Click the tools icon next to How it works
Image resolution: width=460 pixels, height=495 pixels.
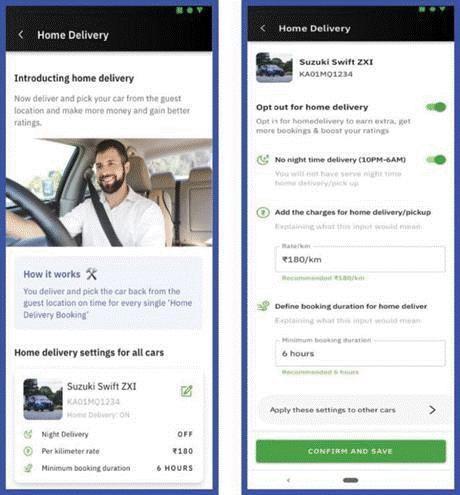click(91, 274)
